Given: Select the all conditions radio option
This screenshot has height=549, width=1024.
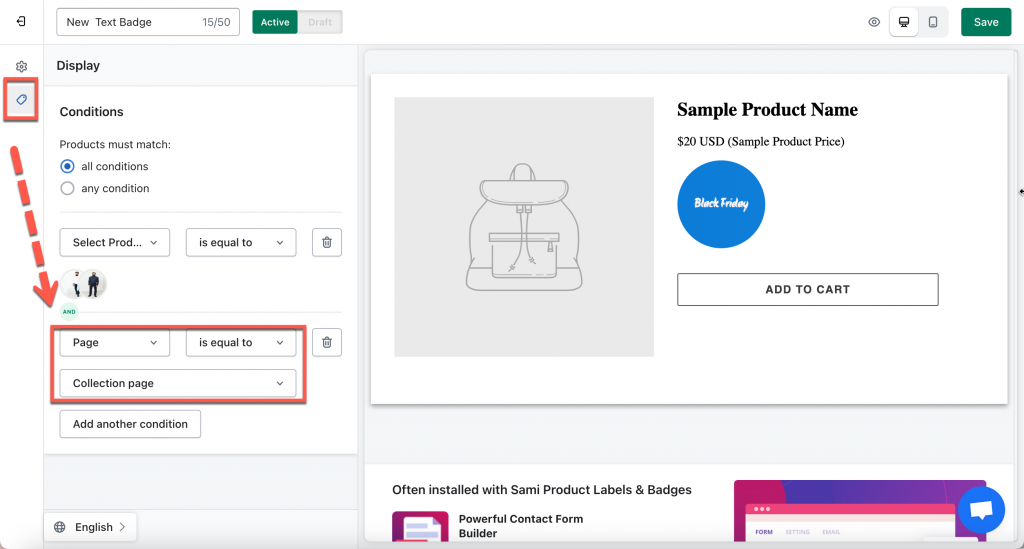Looking at the screenshot, I should (x=67, y=166).
